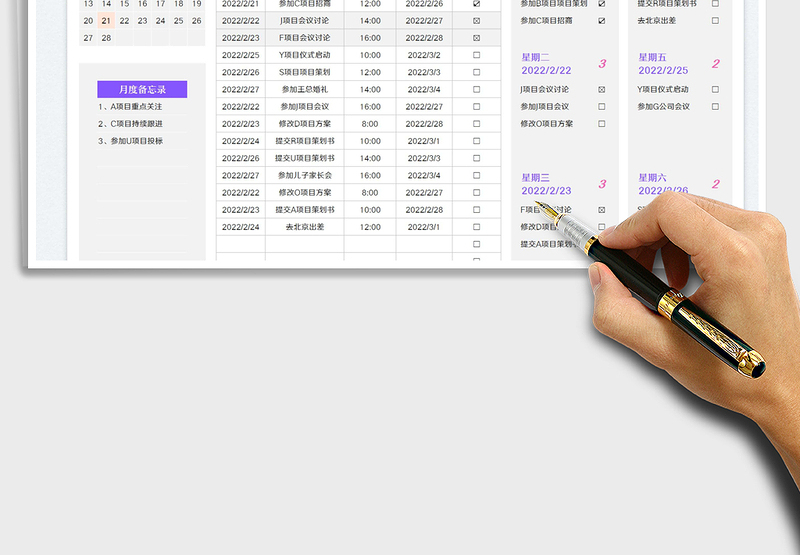Tick the checkbox for Y项目仪式启动 in the table
800x555 pixels.
tap(477, 55)
